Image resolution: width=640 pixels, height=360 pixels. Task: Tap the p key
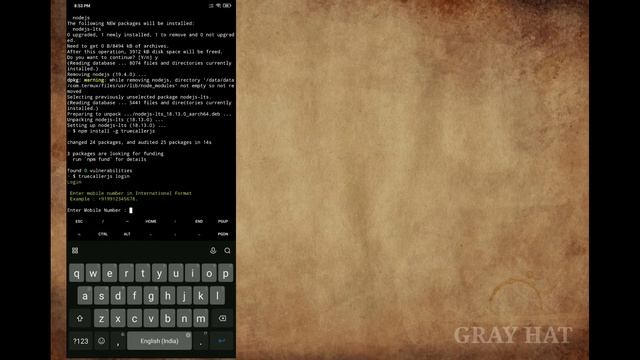click(225, 273)
